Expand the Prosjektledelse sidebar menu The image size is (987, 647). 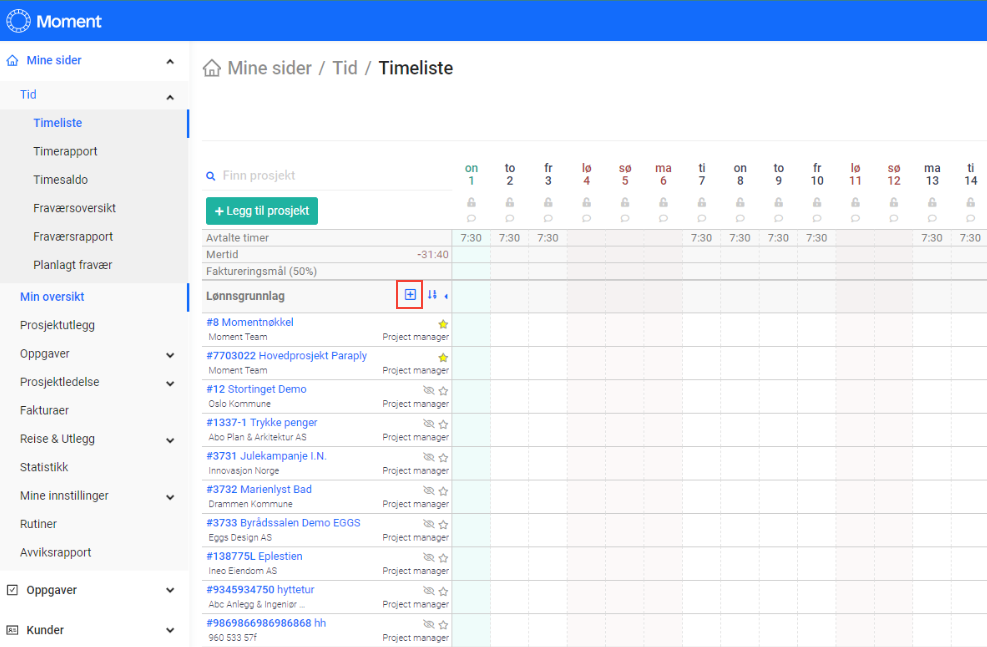coord(170,382)
